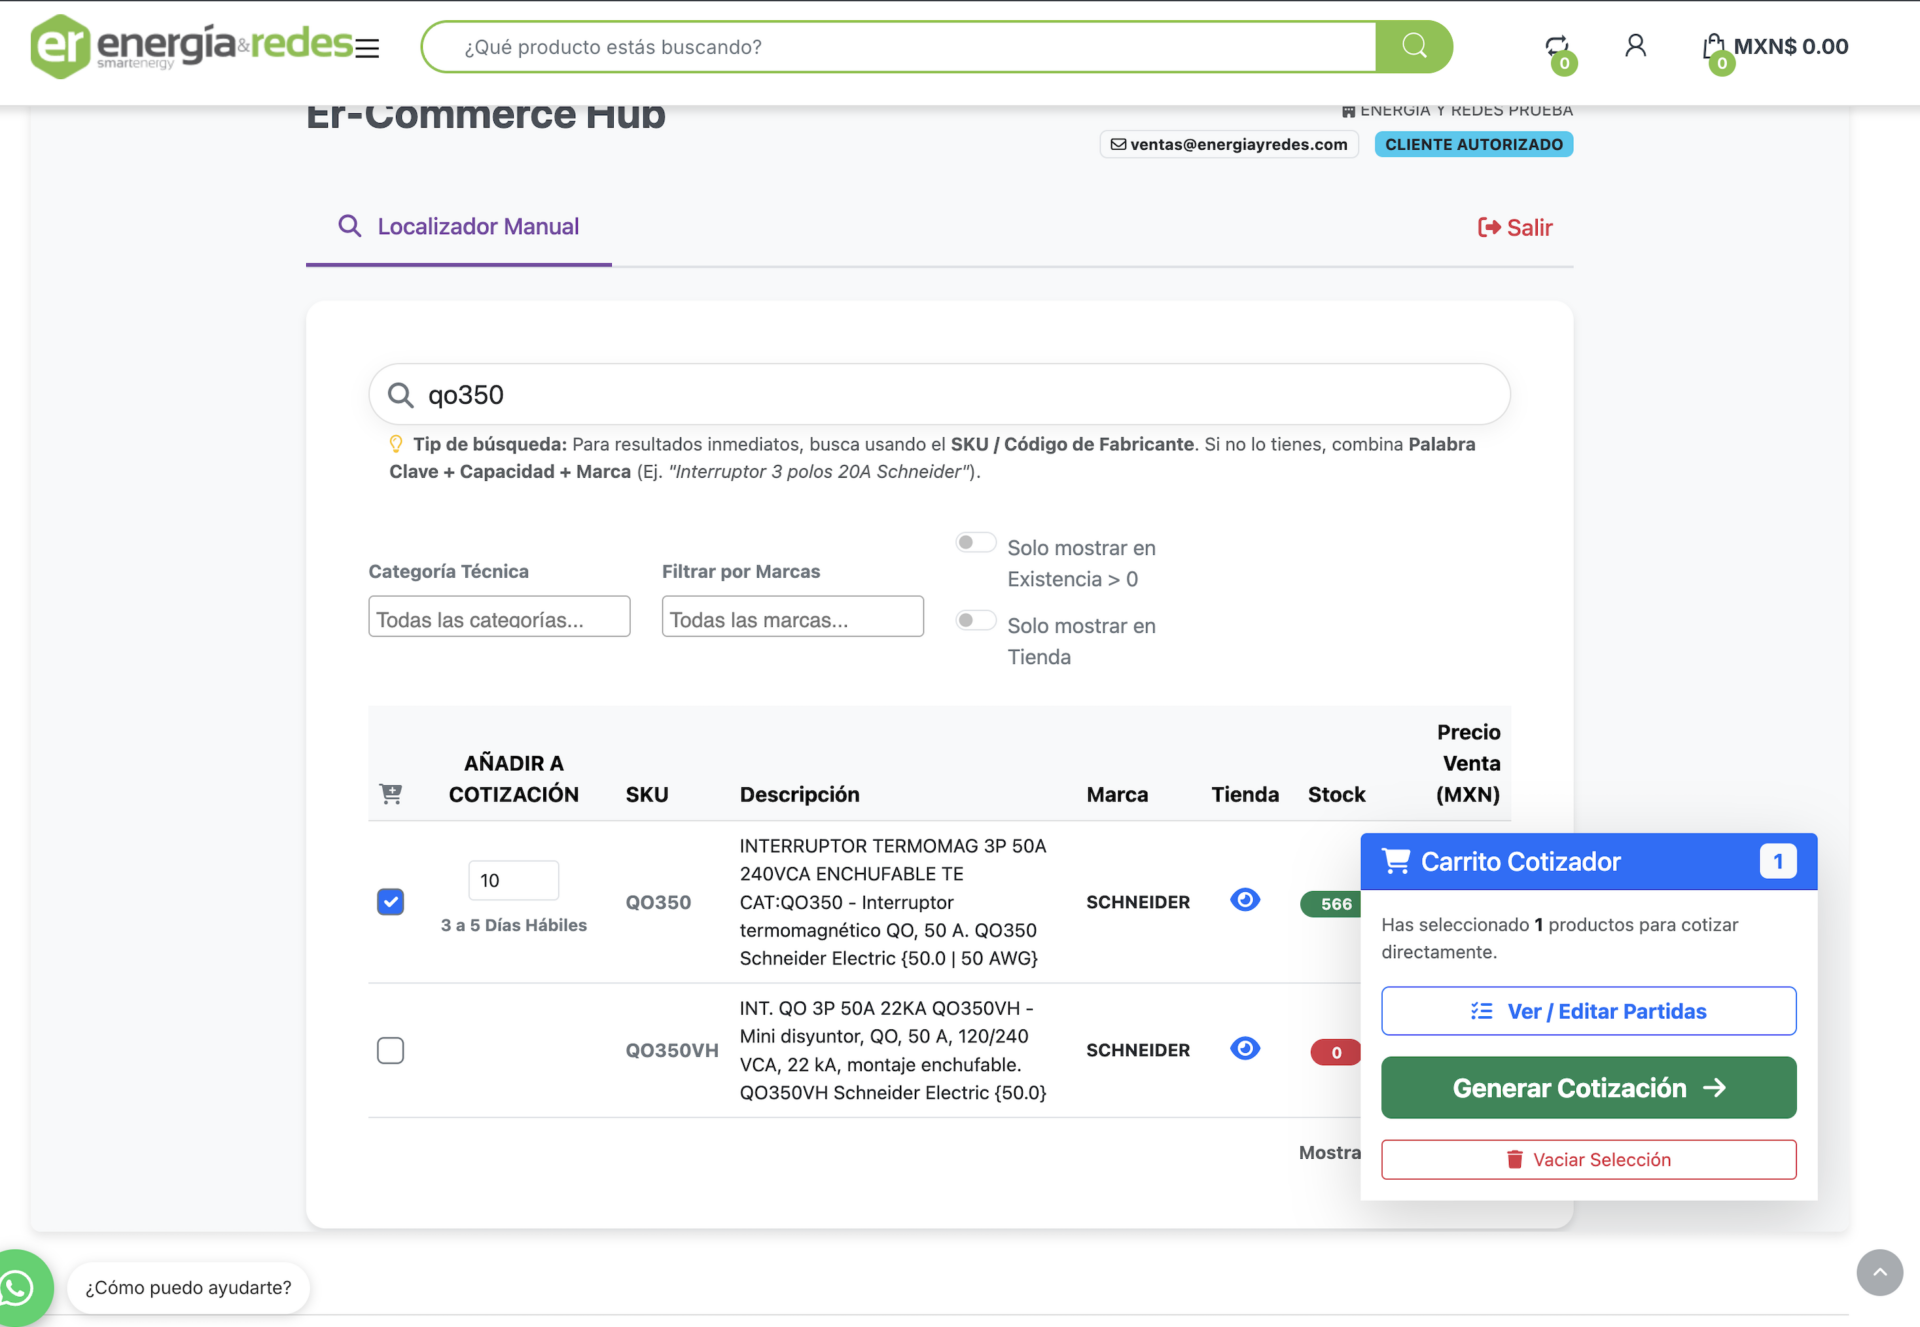Click the Descripción column header
The height and width of the screenshot is (1327, 1920).
(x=799, y=794)
